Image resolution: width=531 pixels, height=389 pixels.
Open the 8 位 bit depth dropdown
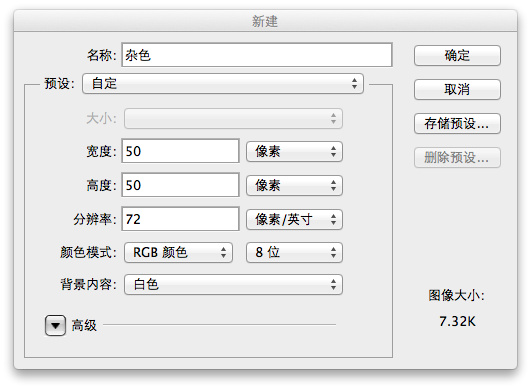[294, 252]
